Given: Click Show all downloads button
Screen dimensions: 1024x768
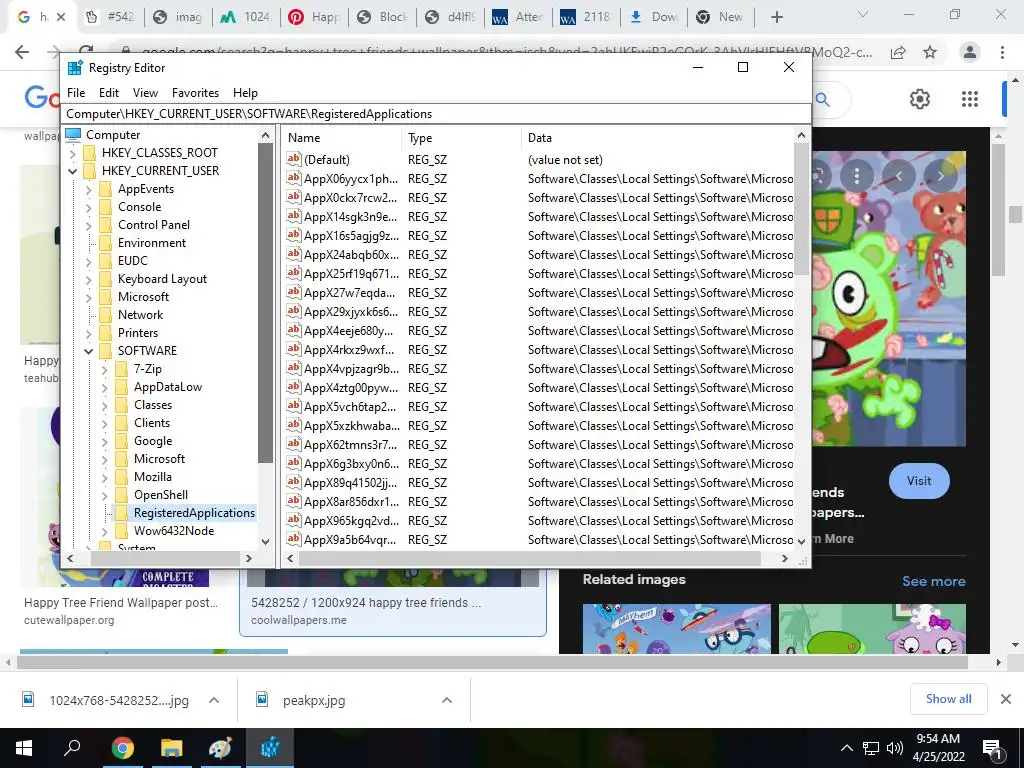Looking at the screenshot, I should tap(948, 699).
